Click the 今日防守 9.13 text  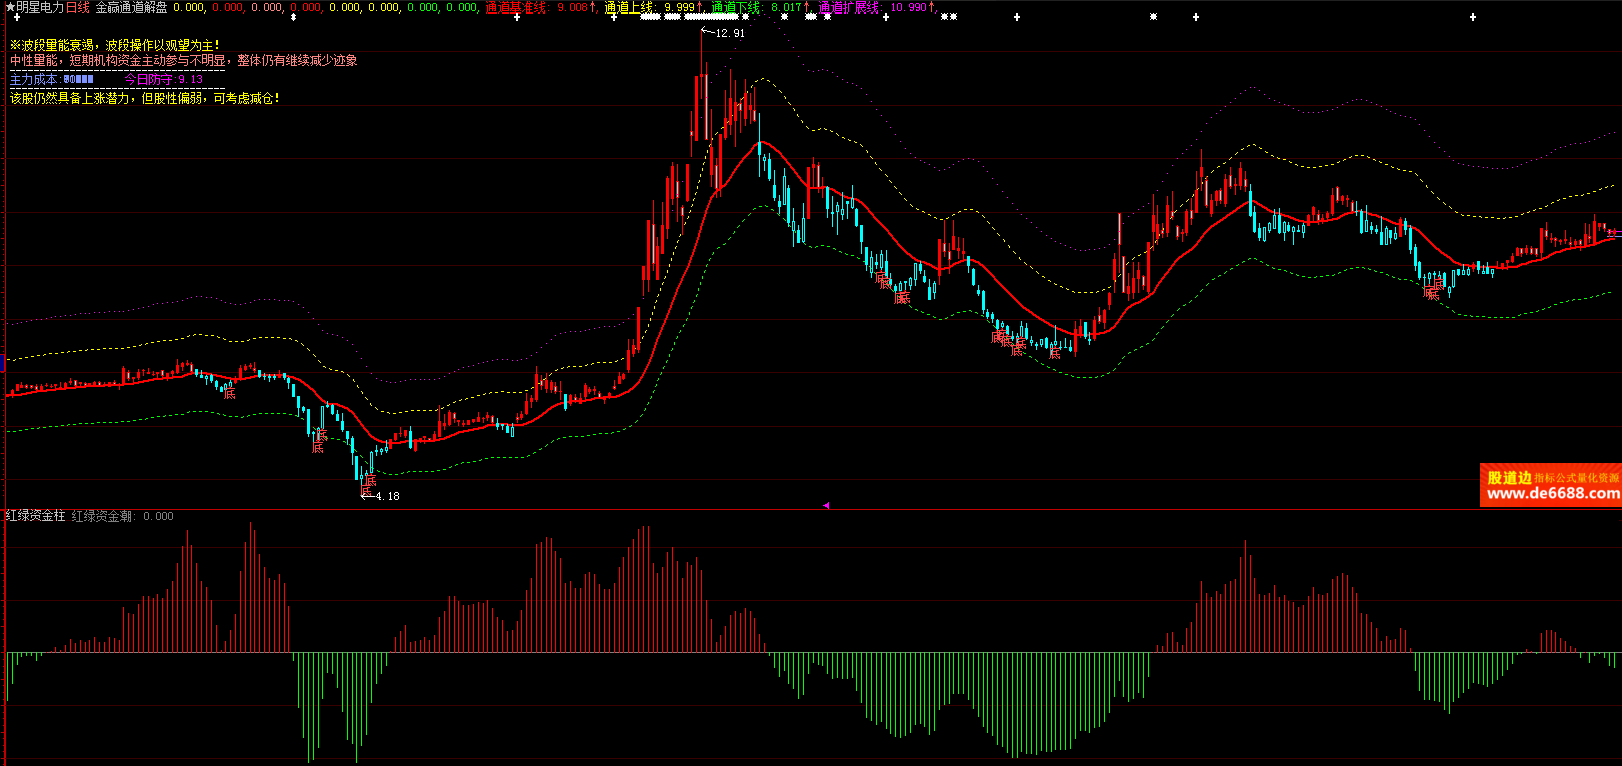pyautogui.click(x=163, y=80)
